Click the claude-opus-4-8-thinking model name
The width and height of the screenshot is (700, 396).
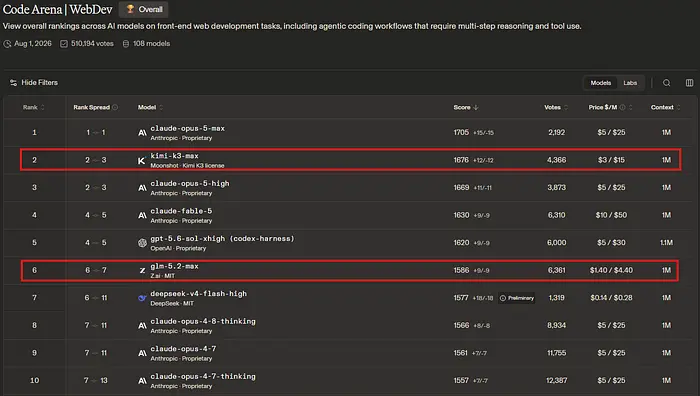coord(203,321)
